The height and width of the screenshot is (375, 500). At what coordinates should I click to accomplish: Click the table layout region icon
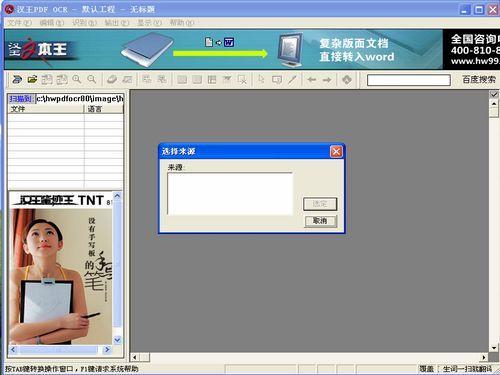pos(212,79)
